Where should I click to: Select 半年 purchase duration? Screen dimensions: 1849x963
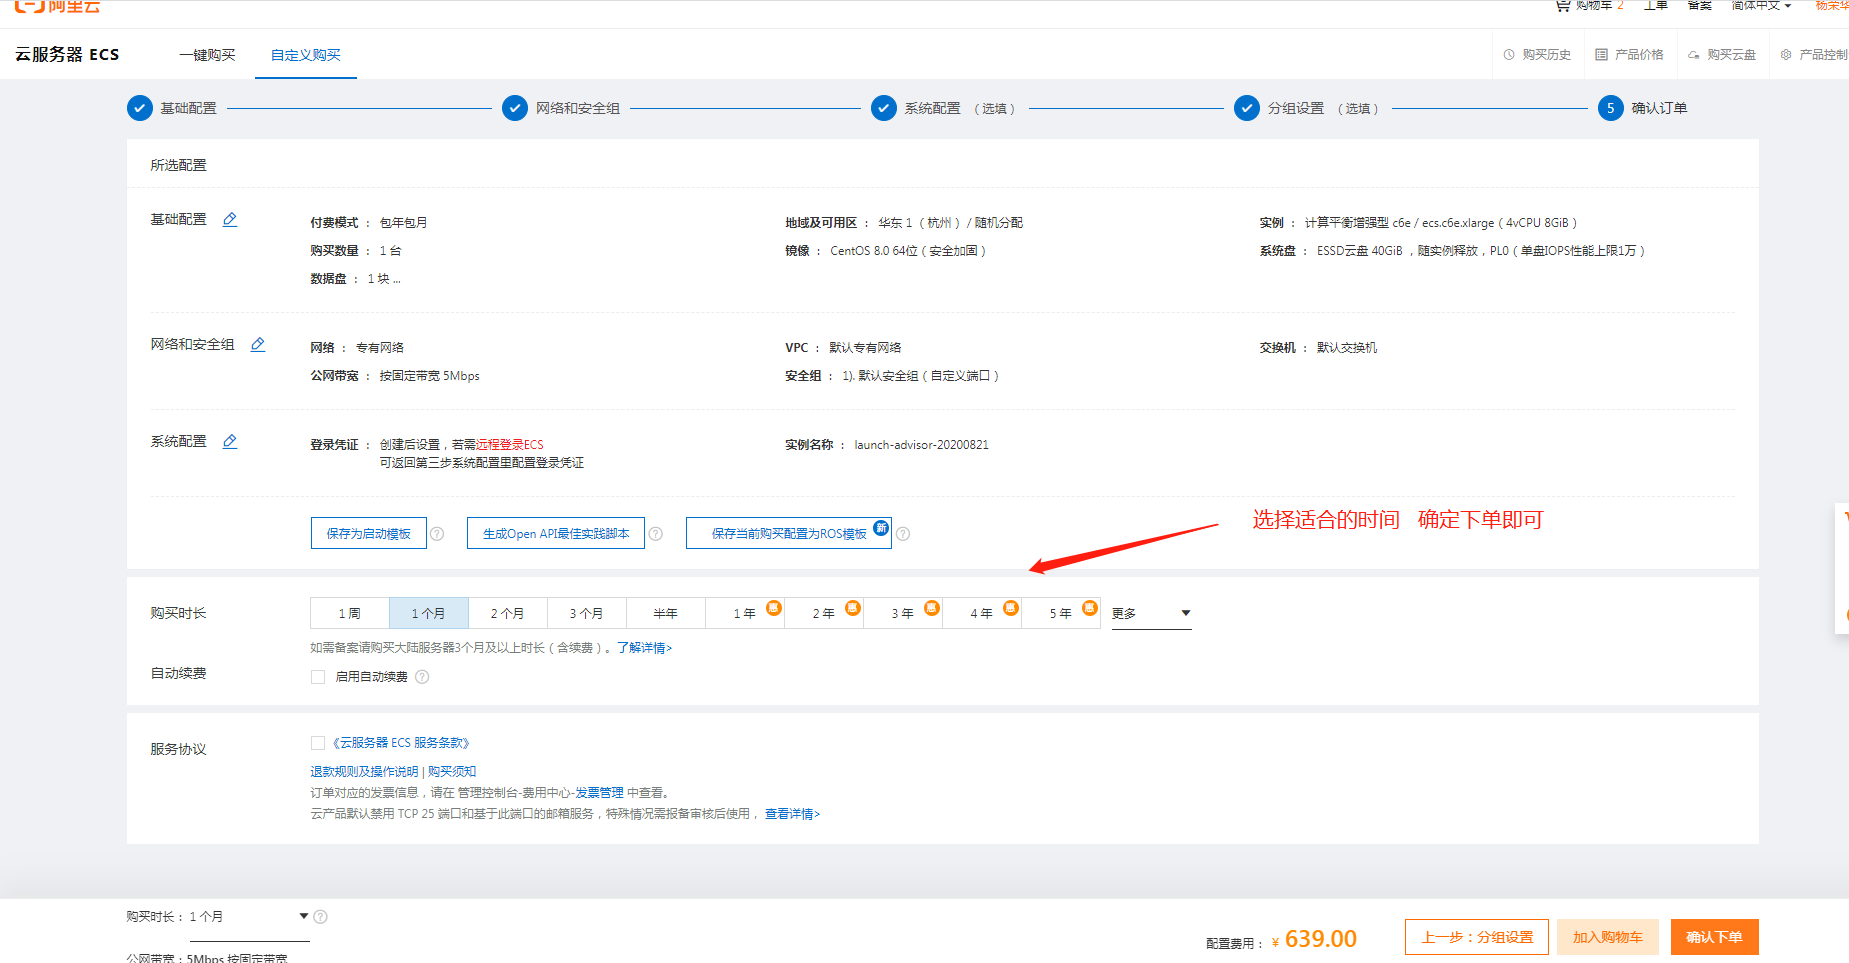(666, 613)
